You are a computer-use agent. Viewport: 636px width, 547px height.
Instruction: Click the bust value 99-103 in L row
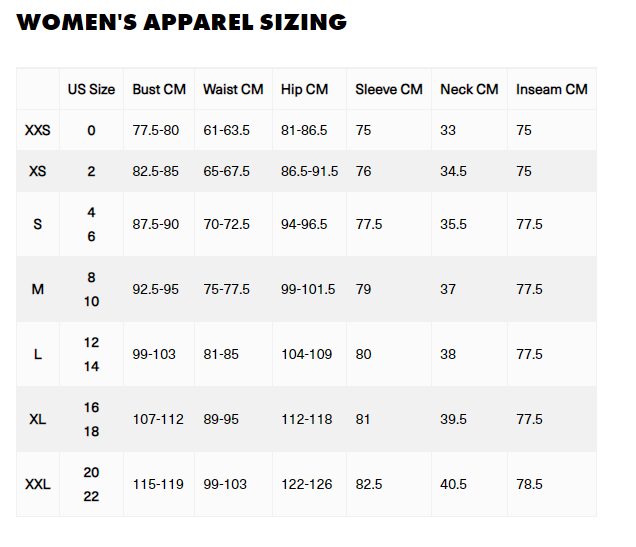(154, 354)
